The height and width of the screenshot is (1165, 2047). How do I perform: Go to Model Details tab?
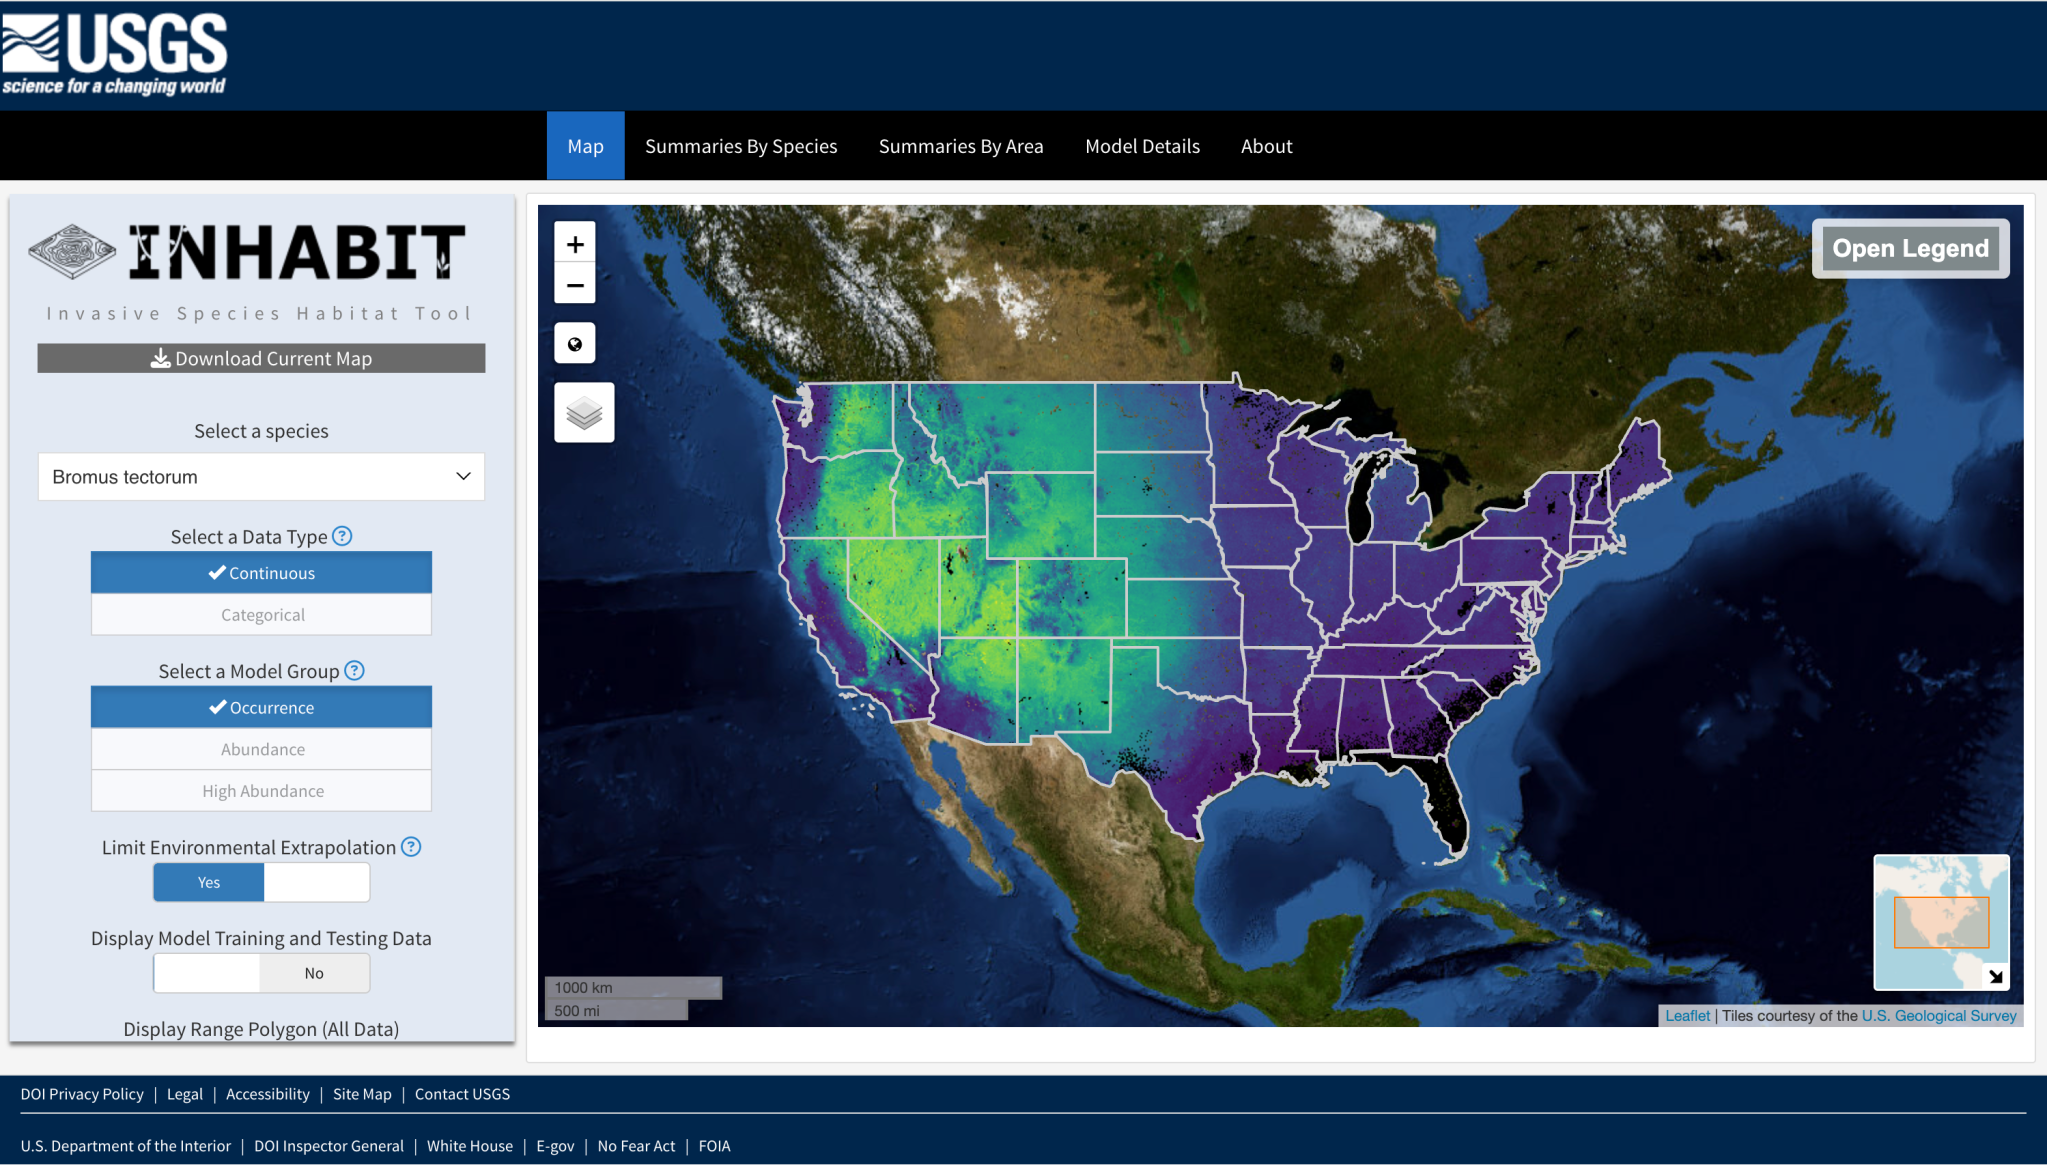coord(1142,146)
